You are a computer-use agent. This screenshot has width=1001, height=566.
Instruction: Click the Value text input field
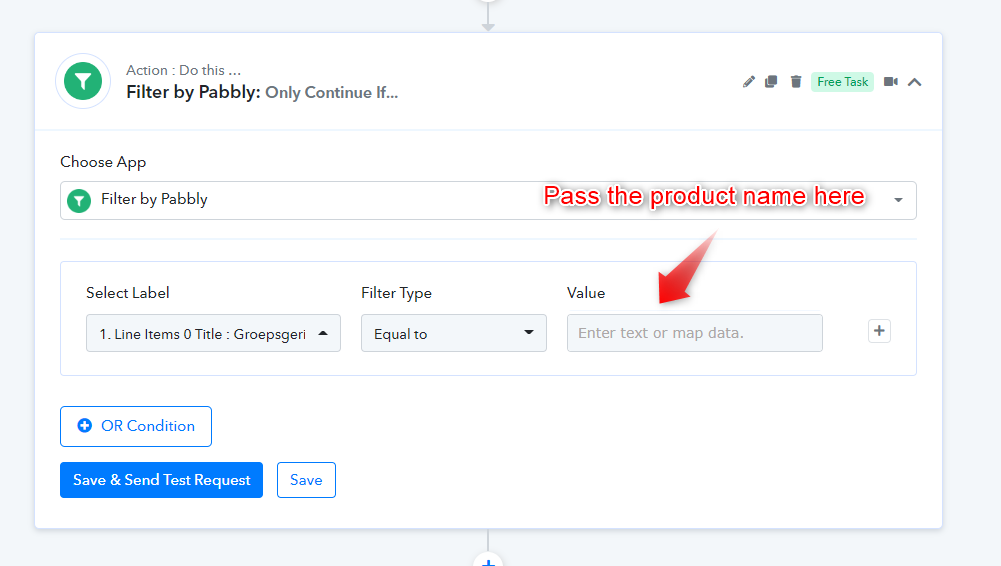pos(695,333)
